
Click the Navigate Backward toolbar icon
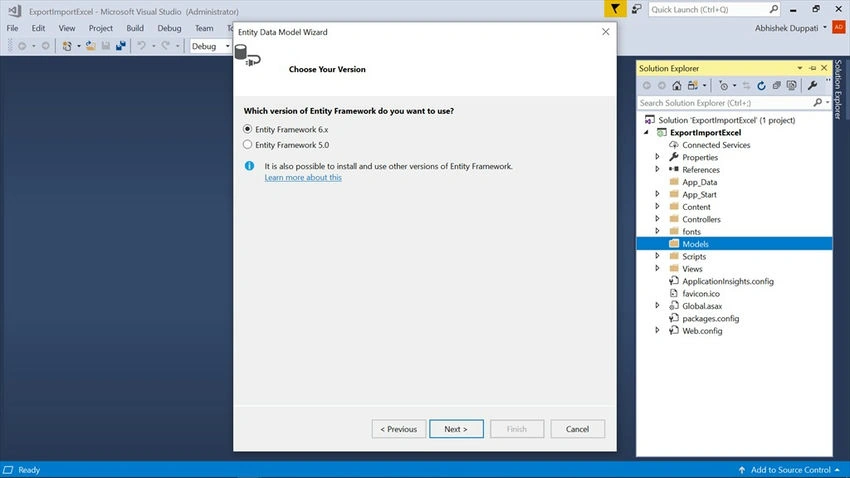tap(22, 46)
